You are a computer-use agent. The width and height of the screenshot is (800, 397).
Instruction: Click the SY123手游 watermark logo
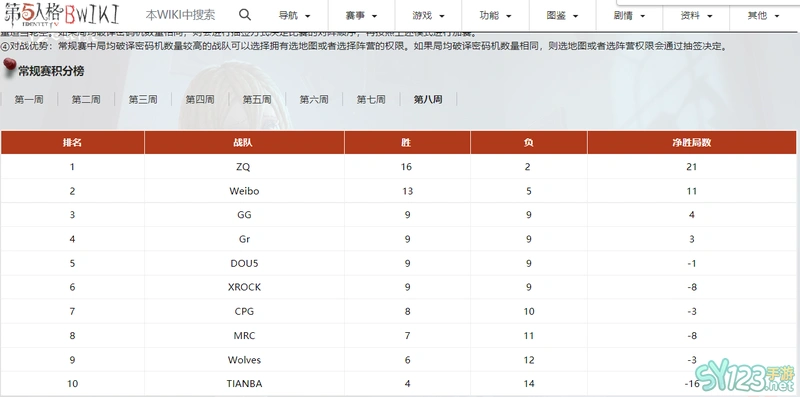(x=744, y=378)
